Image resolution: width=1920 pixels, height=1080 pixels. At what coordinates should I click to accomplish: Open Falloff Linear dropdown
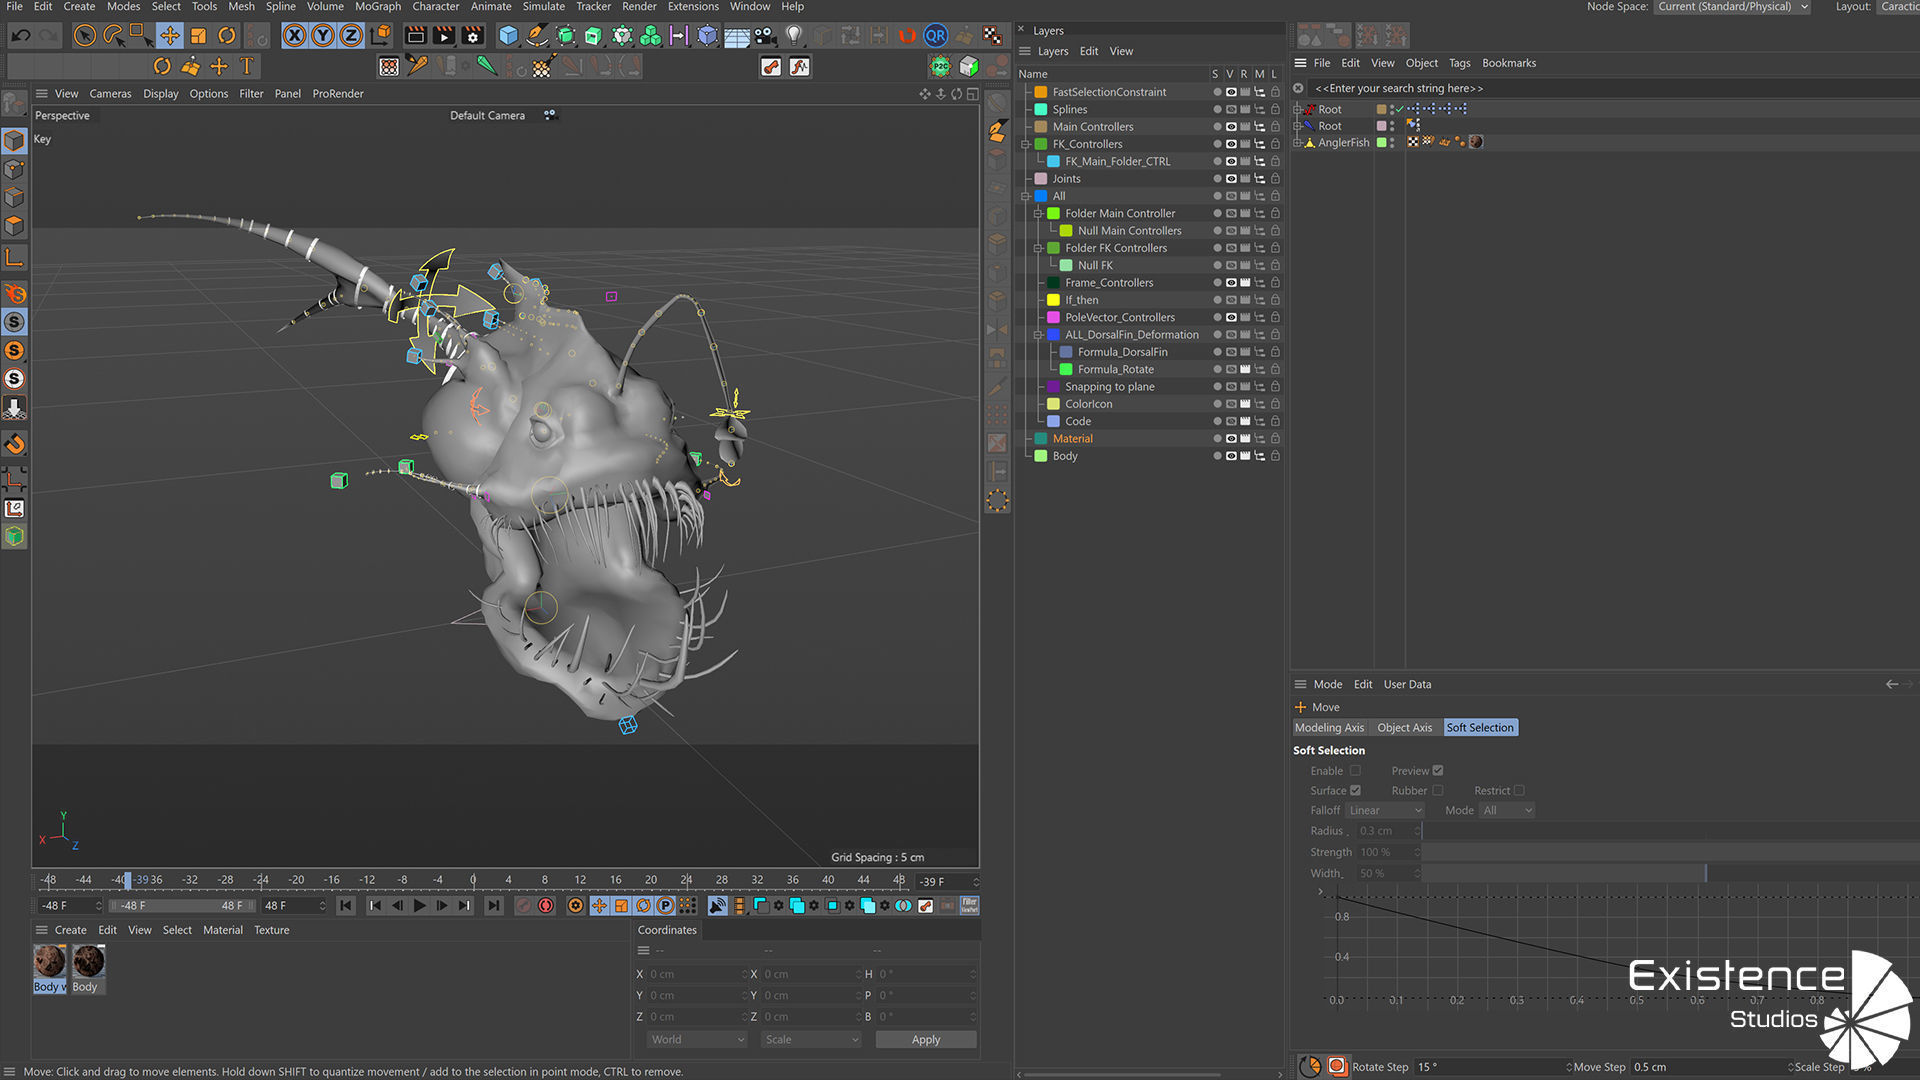coord(1384,811)
